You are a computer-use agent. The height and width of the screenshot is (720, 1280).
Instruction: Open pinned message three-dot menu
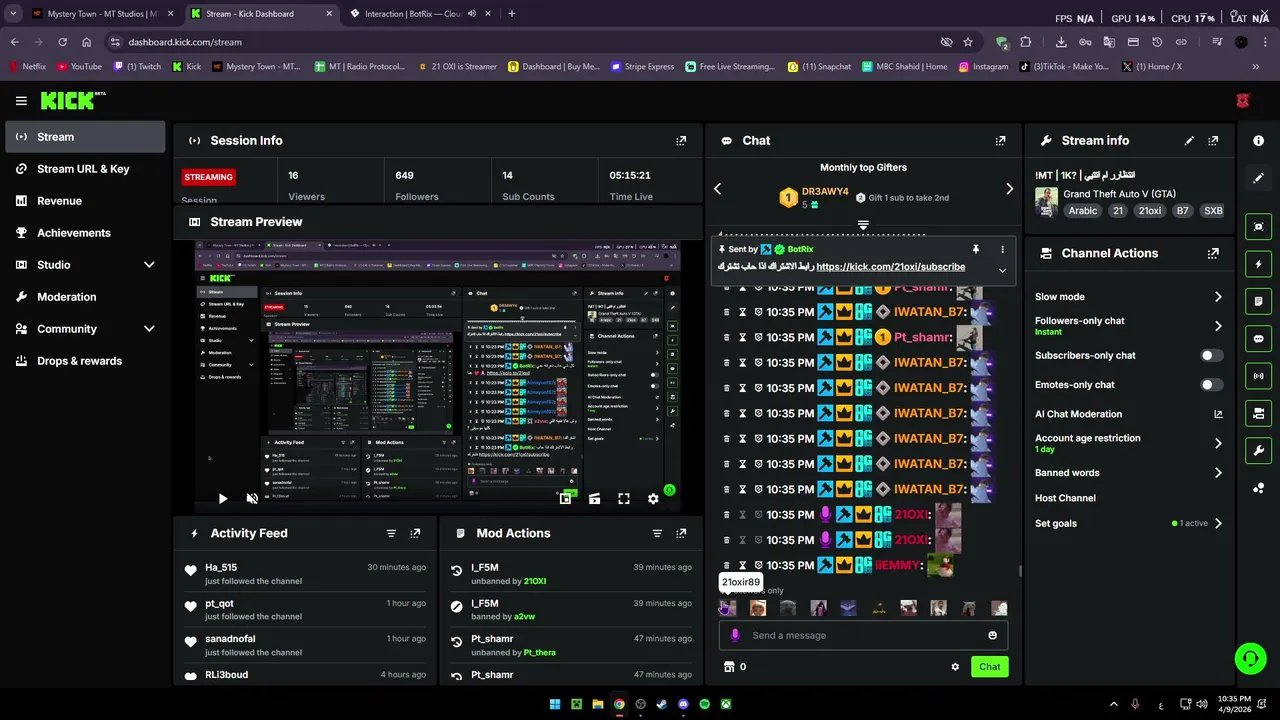pyautogui.click(x=1002, y=249)
